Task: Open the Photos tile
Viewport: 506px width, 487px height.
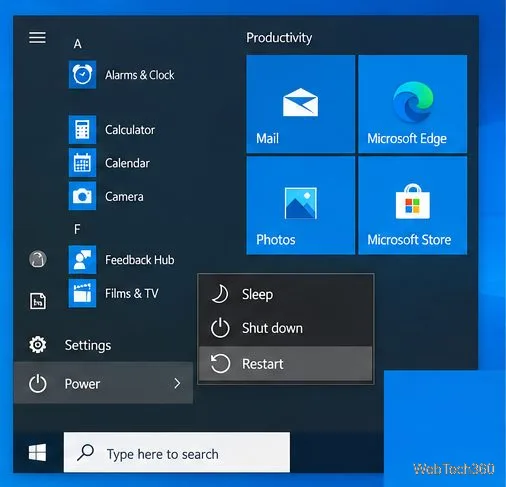Action: (301, 206)
